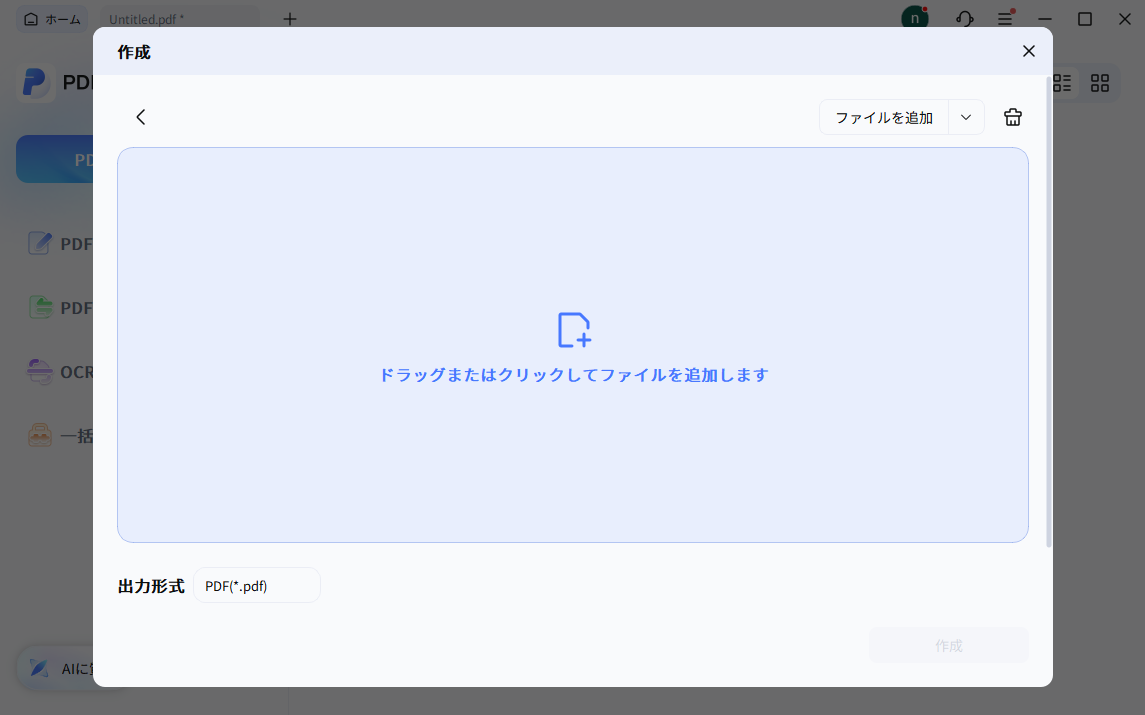The width and height of the screenshot is (1145, 715).
Task: Clear file list with trash bin icon
Action: tap(1012, 117)
